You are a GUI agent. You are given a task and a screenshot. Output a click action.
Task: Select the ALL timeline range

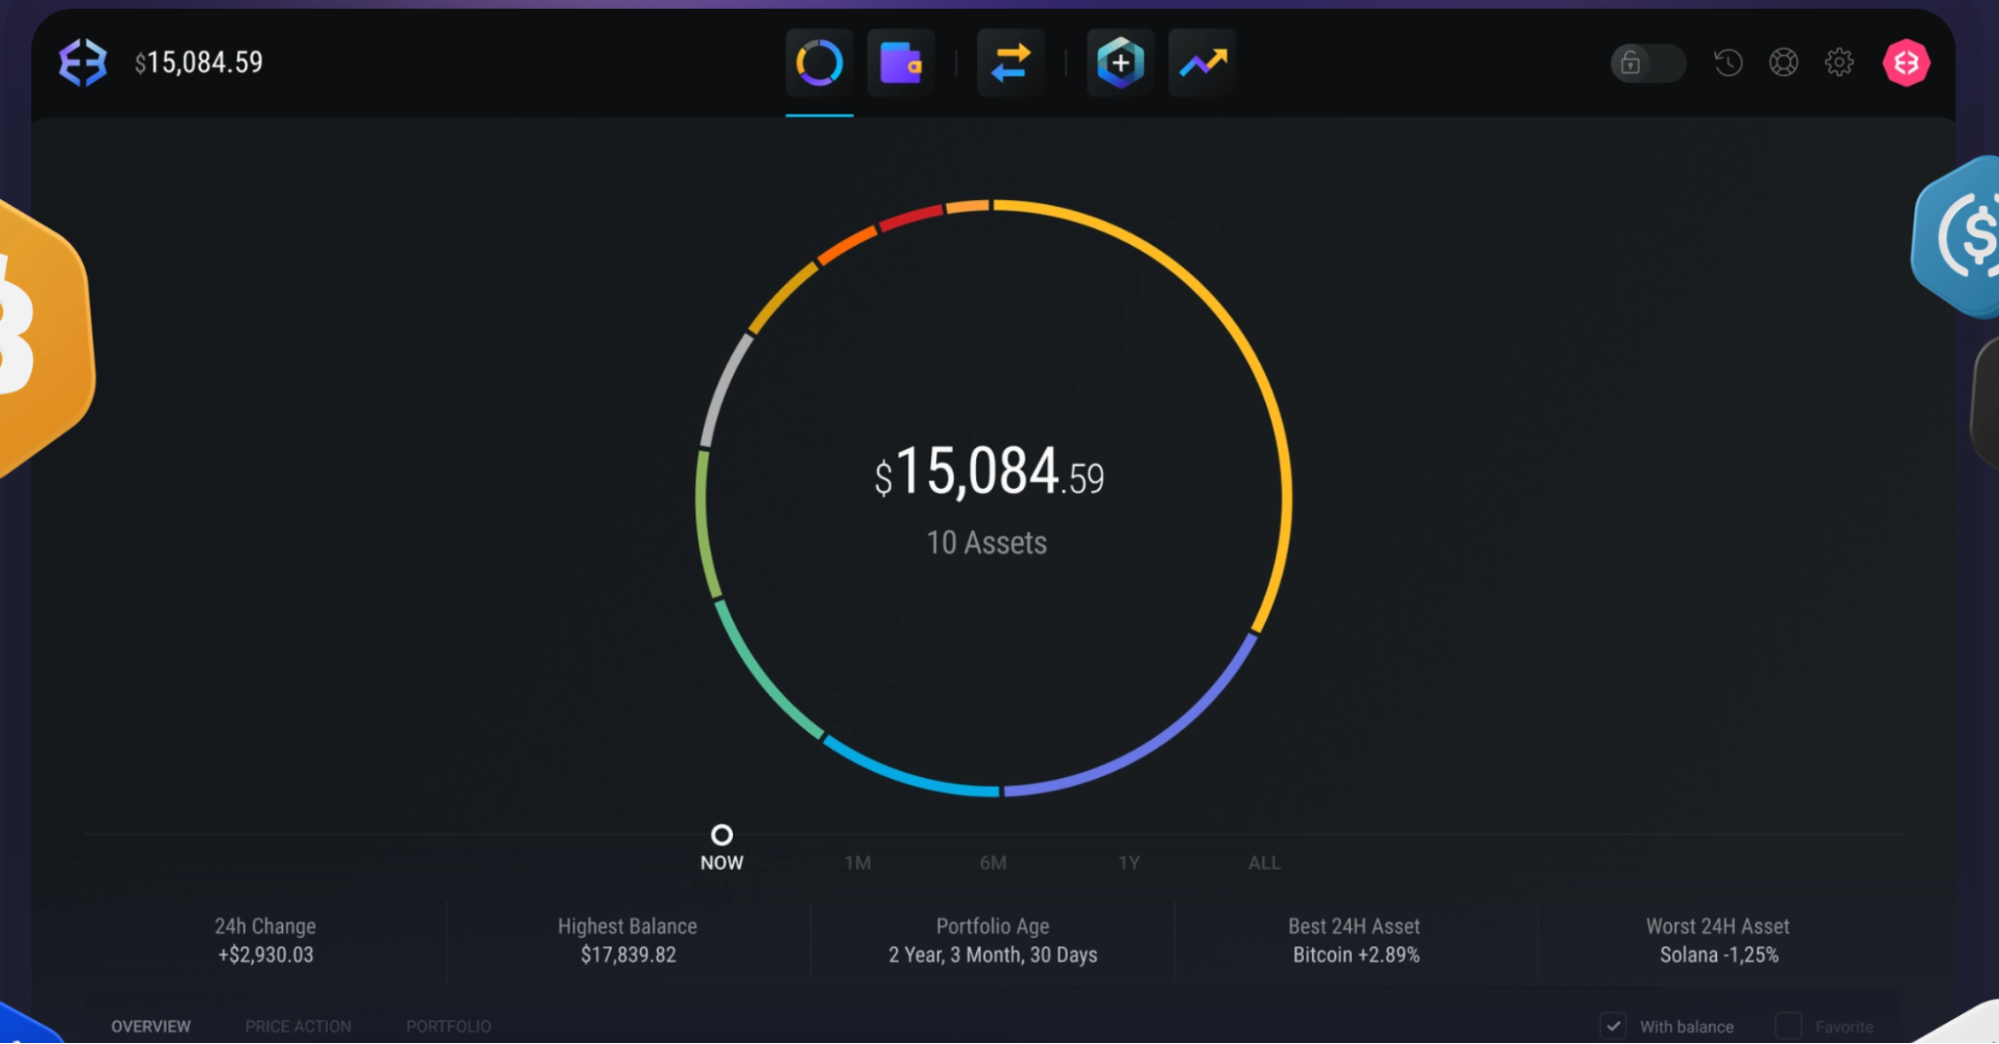pos(1264,862)
